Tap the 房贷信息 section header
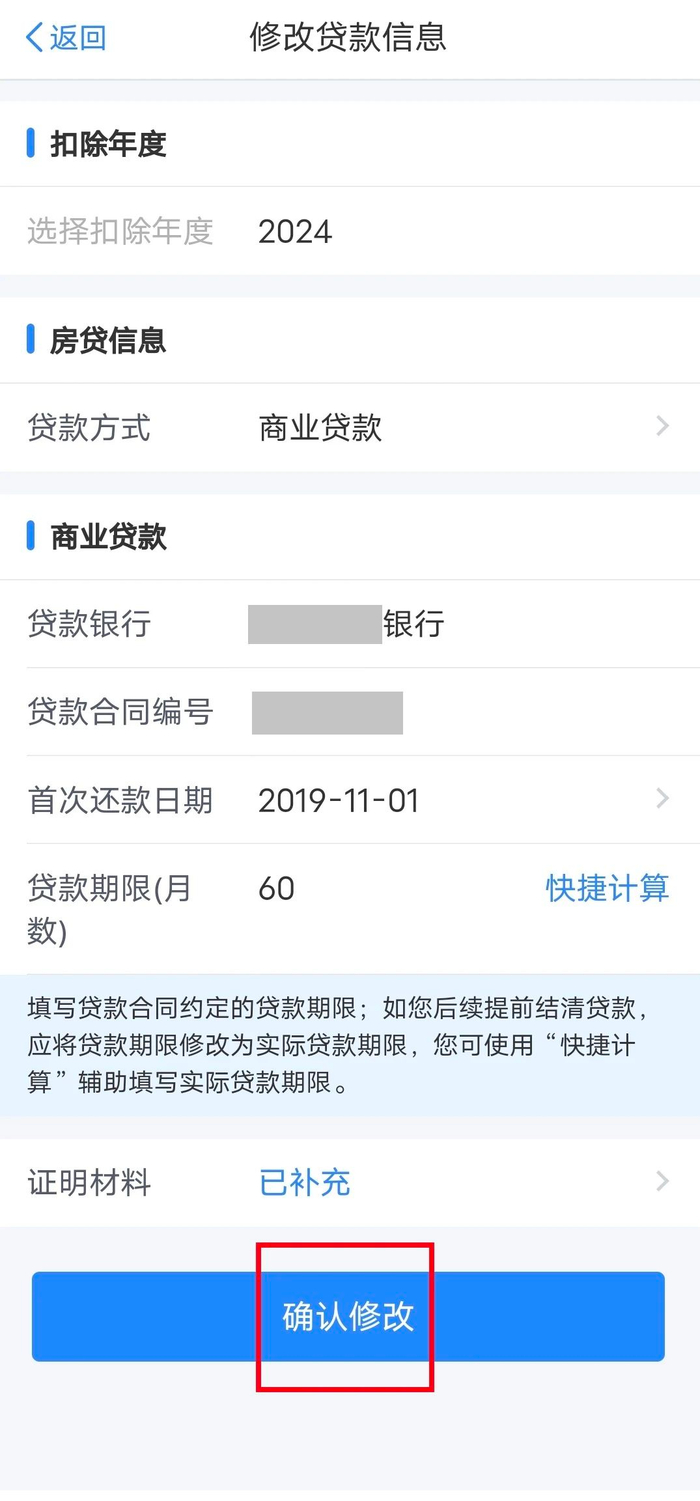700x1501 pixels. (x=108, y=341)
